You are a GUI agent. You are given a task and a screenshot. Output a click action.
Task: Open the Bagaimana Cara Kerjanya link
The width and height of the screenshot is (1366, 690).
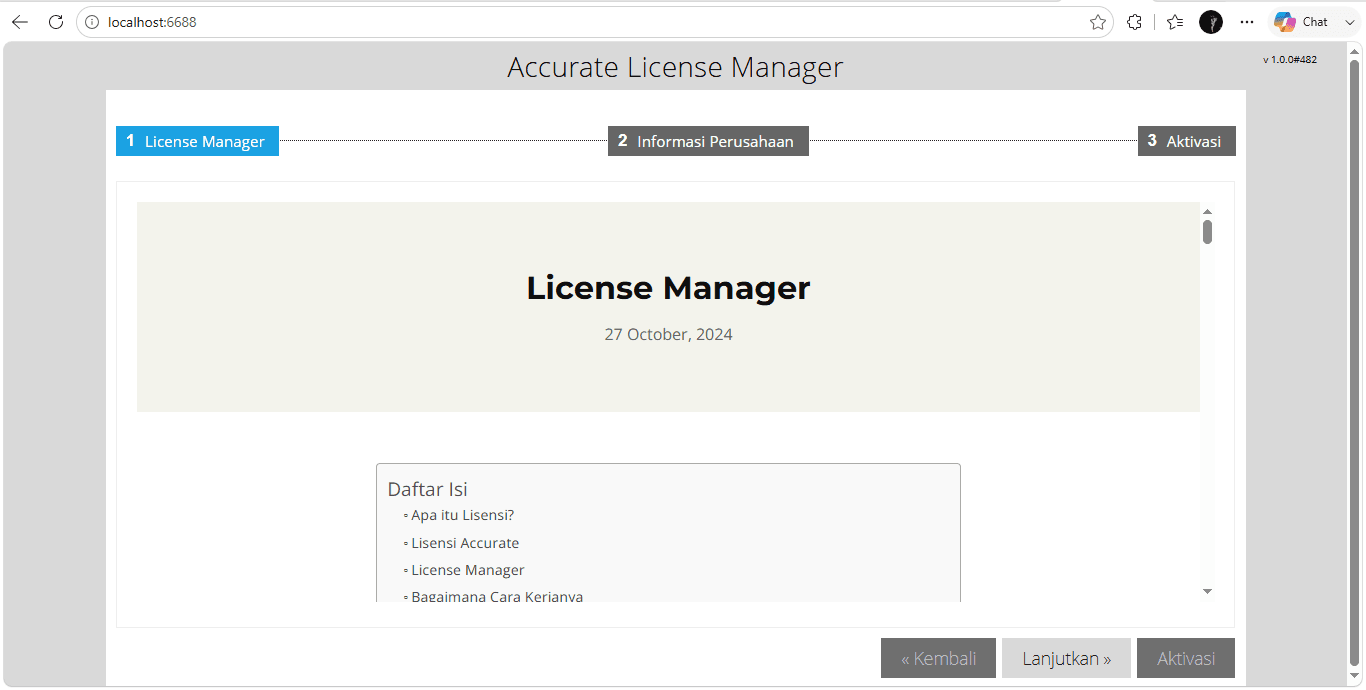tap(497, 597)
